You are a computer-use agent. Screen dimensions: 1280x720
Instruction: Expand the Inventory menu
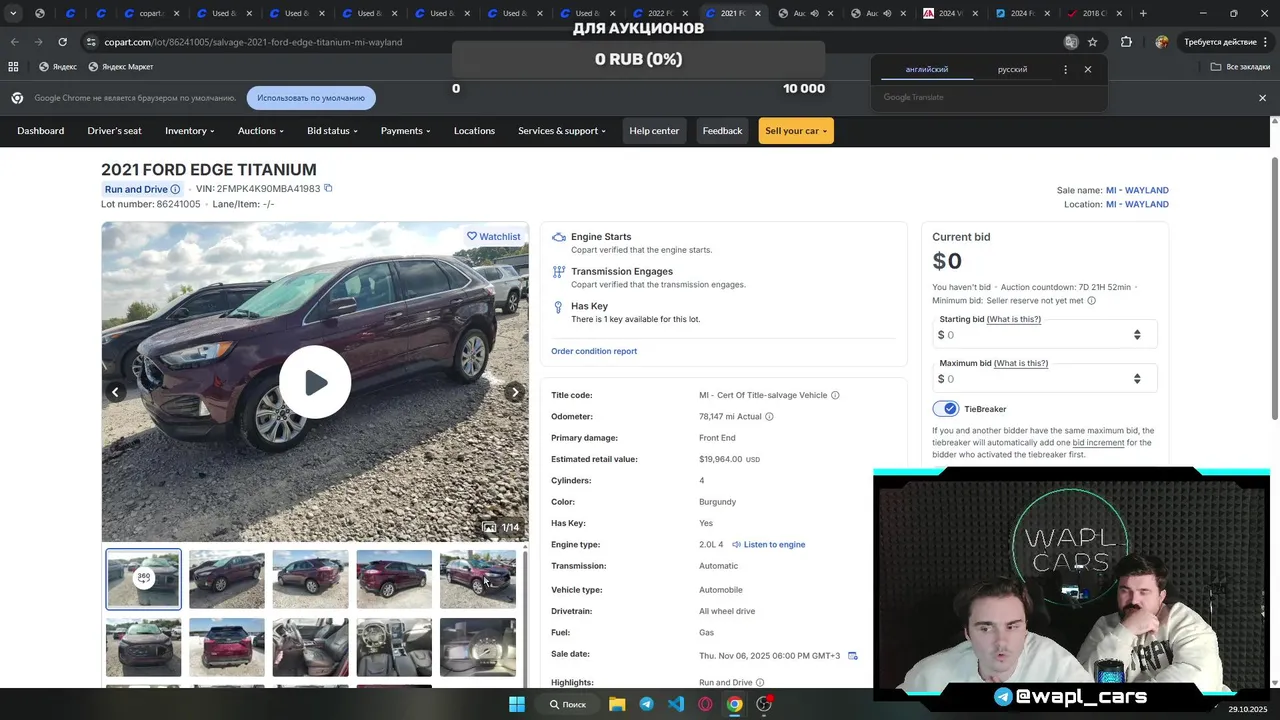point(189,131)
